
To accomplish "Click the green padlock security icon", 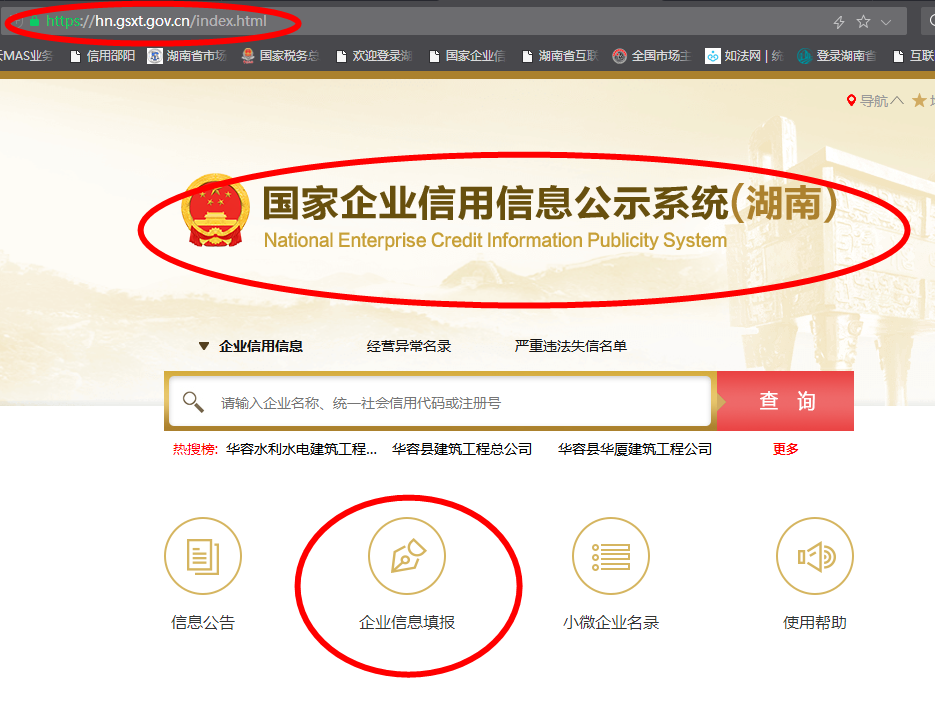I will click(x=34, y=21).
